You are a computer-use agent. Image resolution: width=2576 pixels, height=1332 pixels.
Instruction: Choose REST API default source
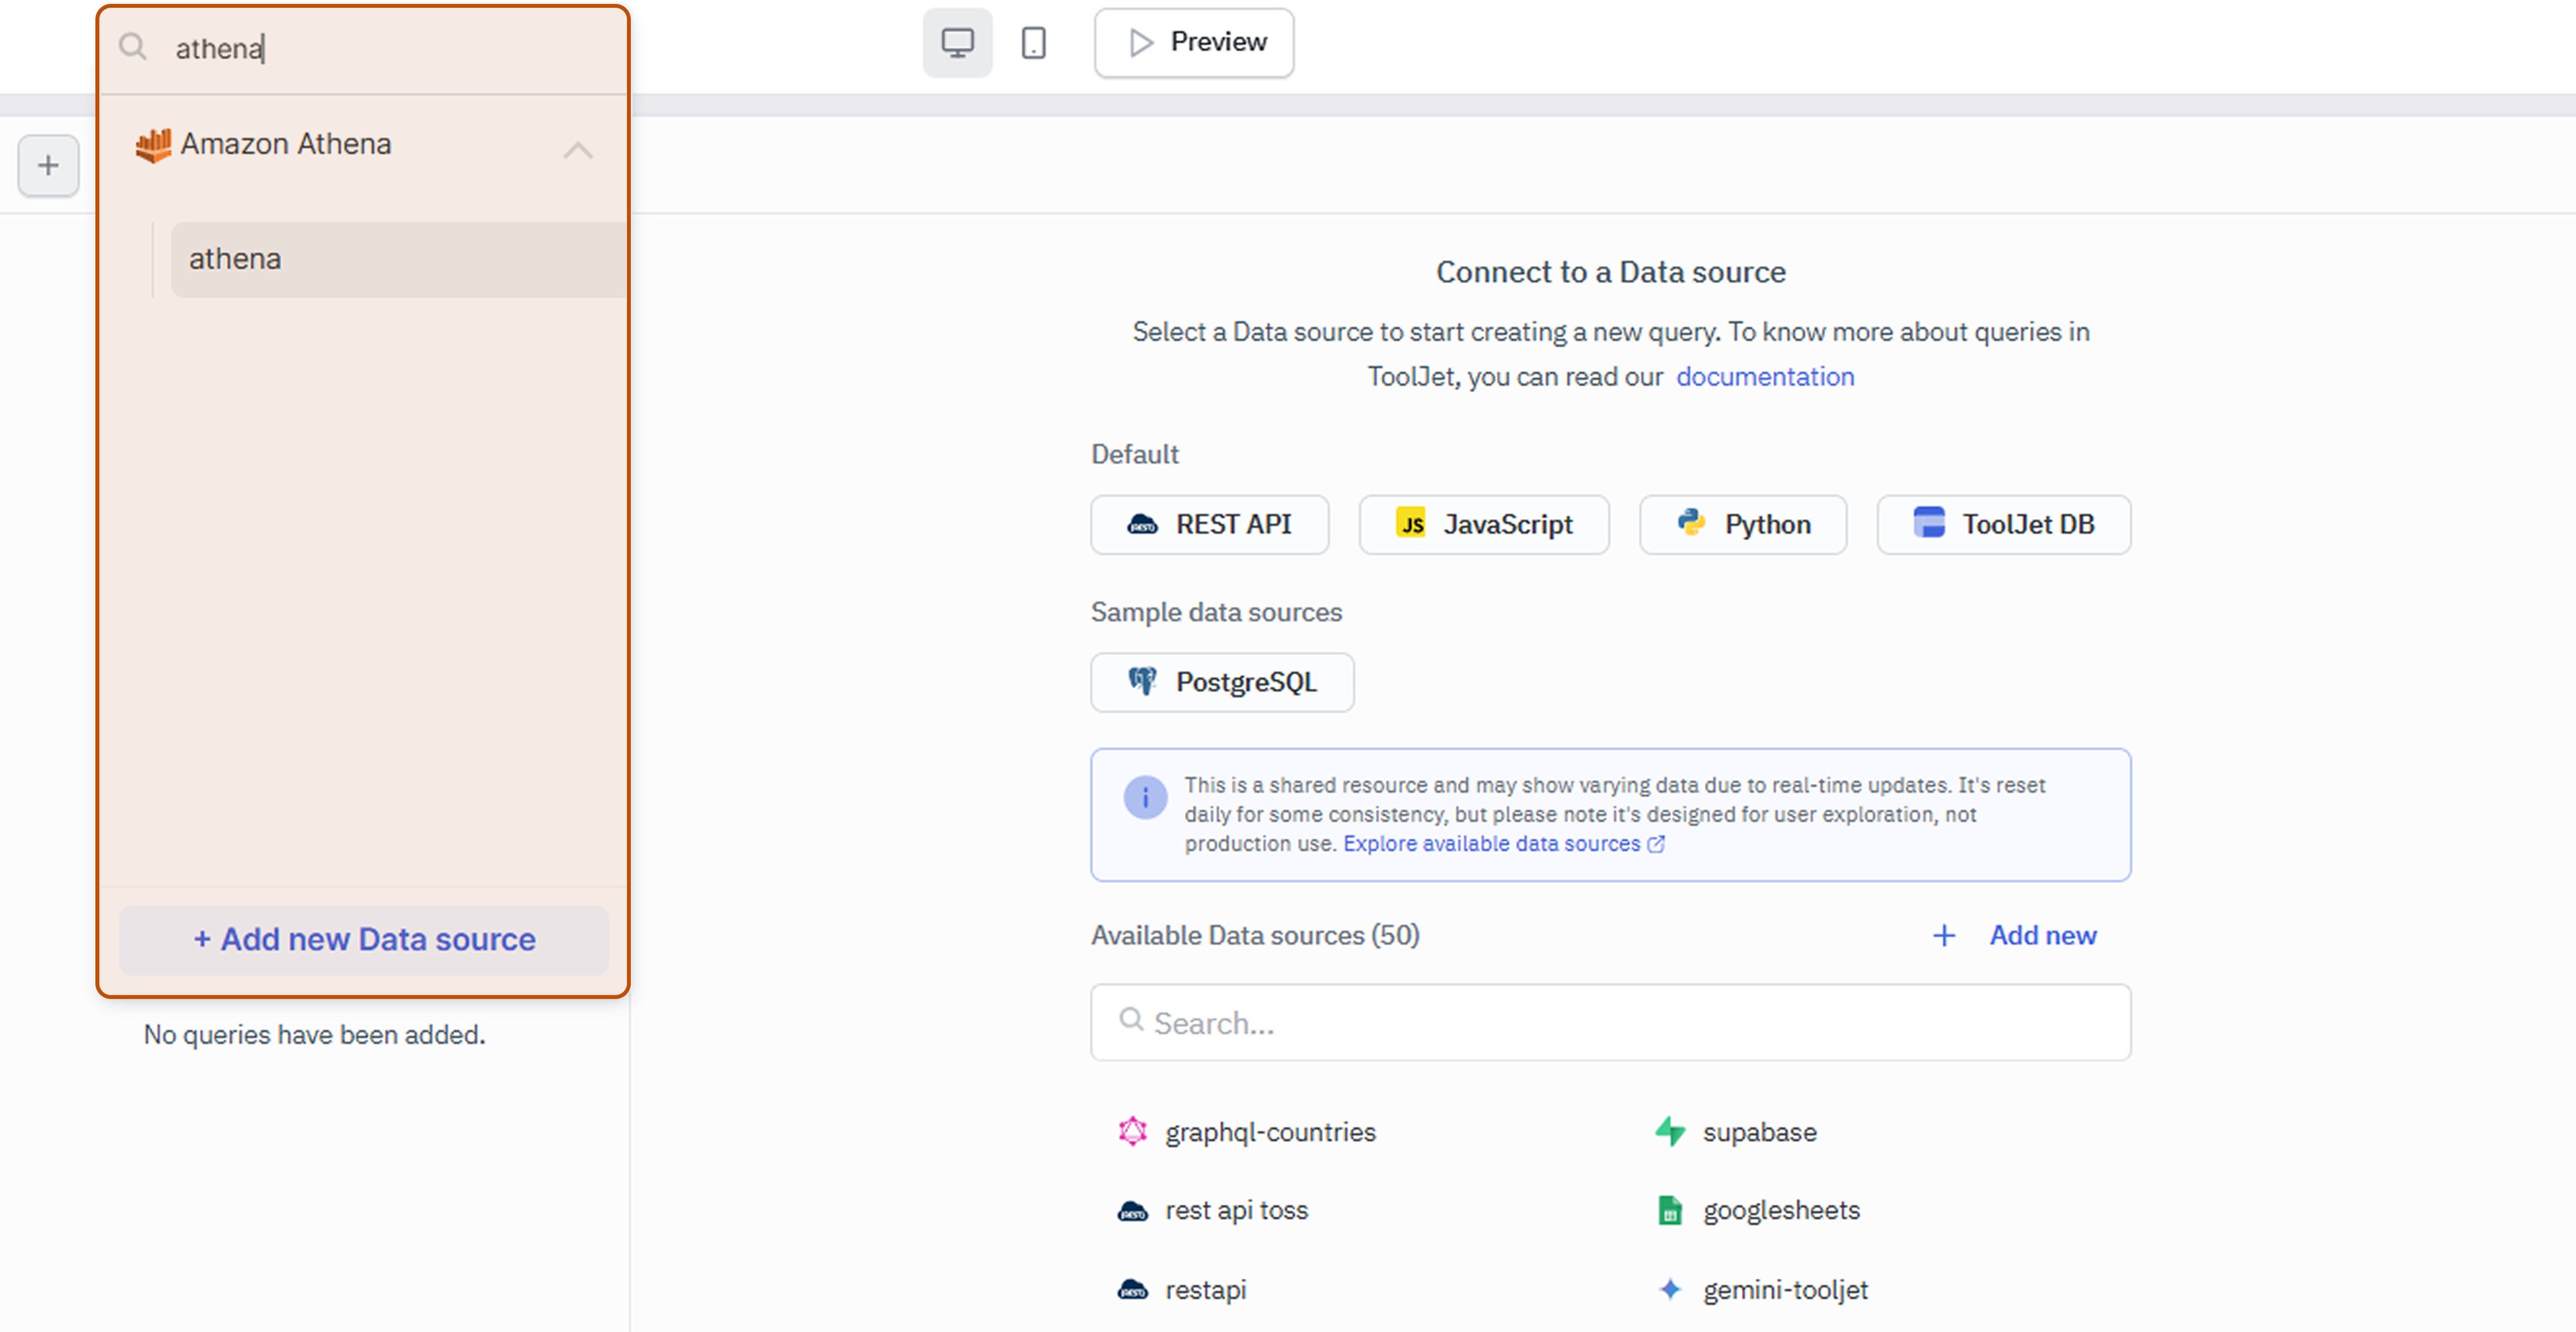(1209, 524)
